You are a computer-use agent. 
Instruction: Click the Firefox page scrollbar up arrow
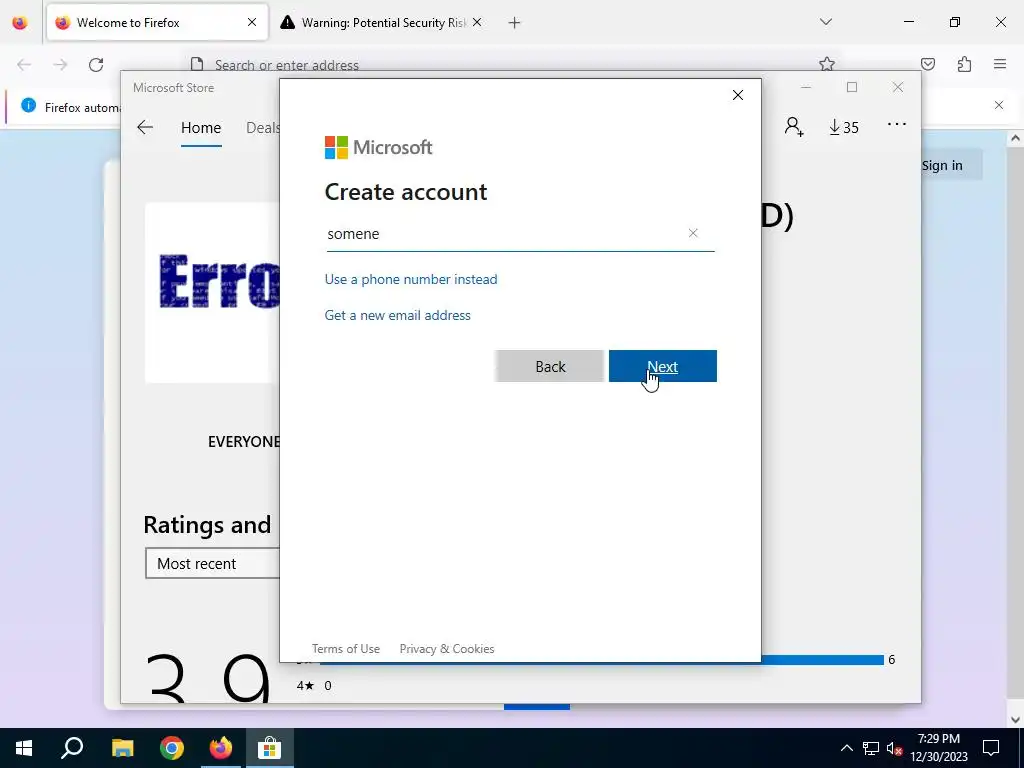point(1015,138)
